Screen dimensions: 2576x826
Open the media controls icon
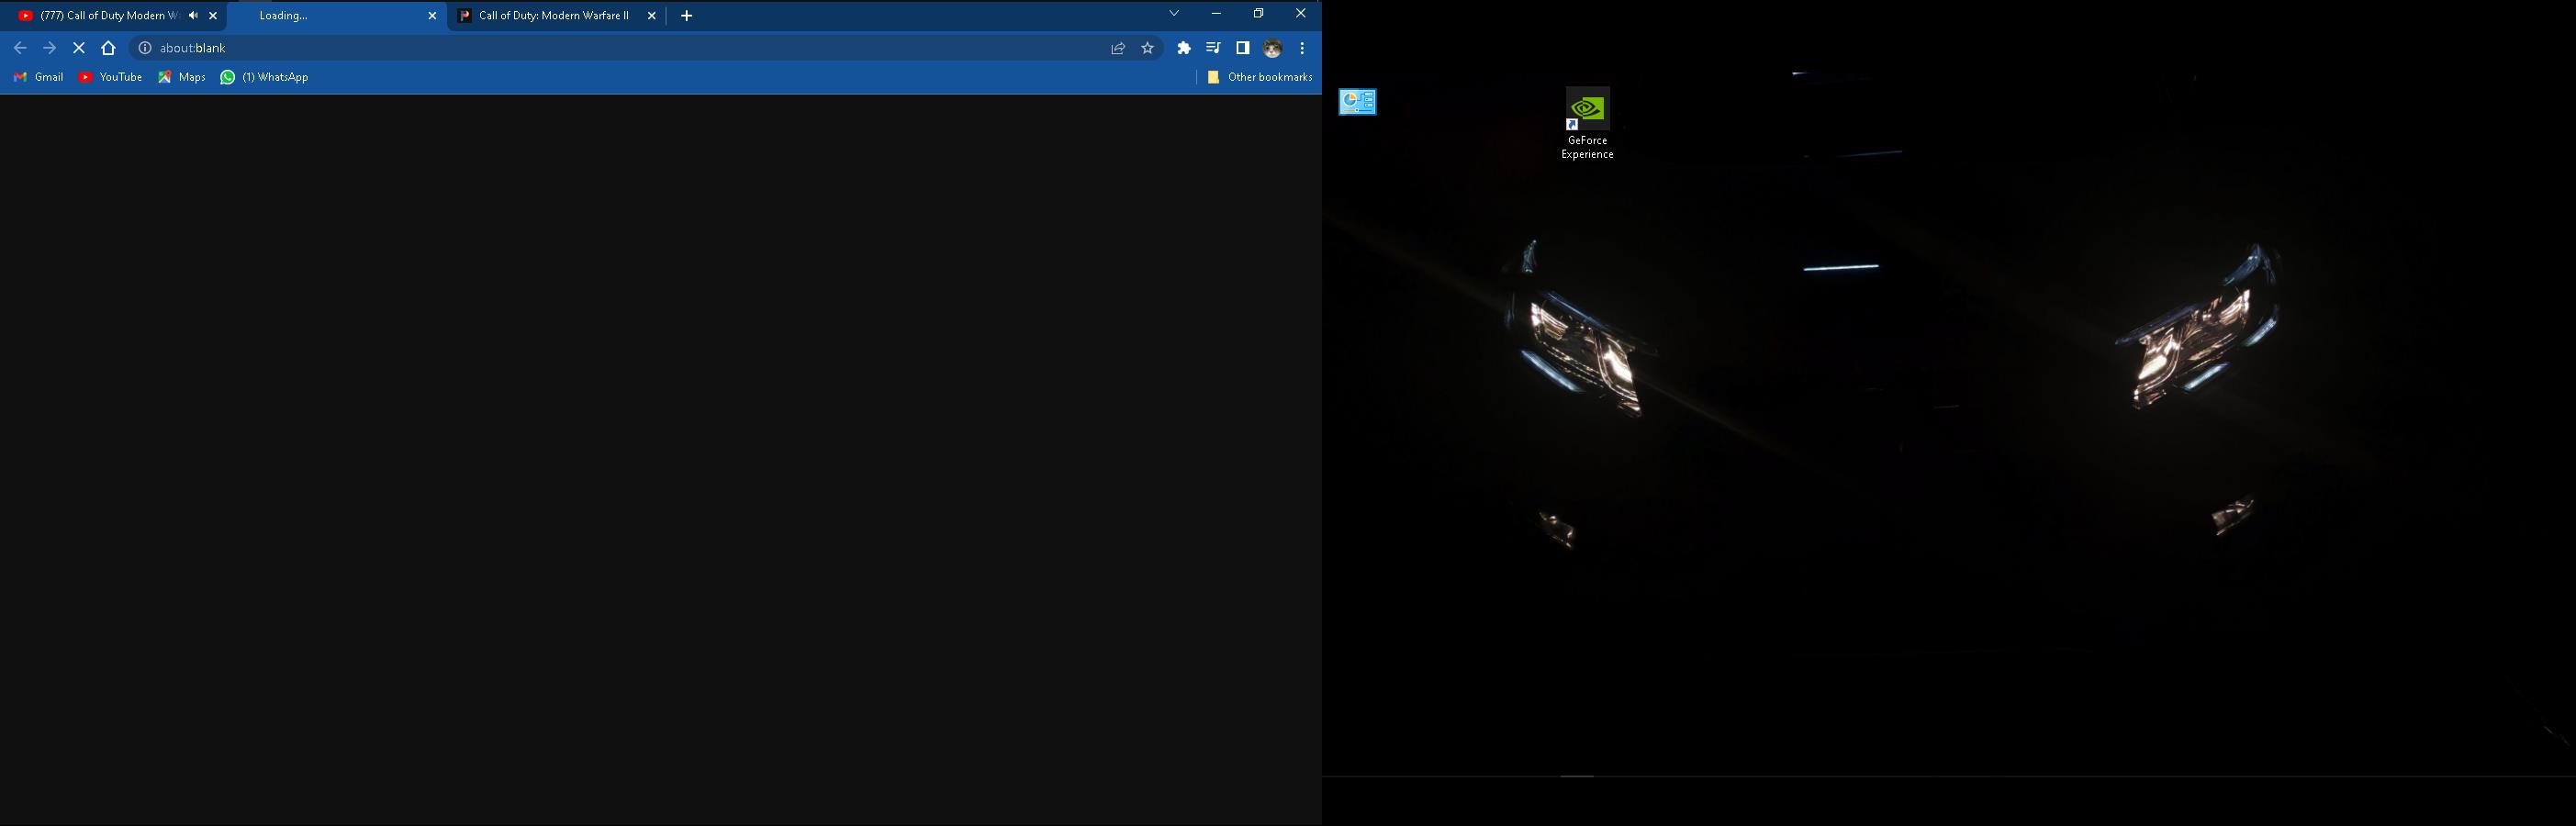(x=1213, y=48)
